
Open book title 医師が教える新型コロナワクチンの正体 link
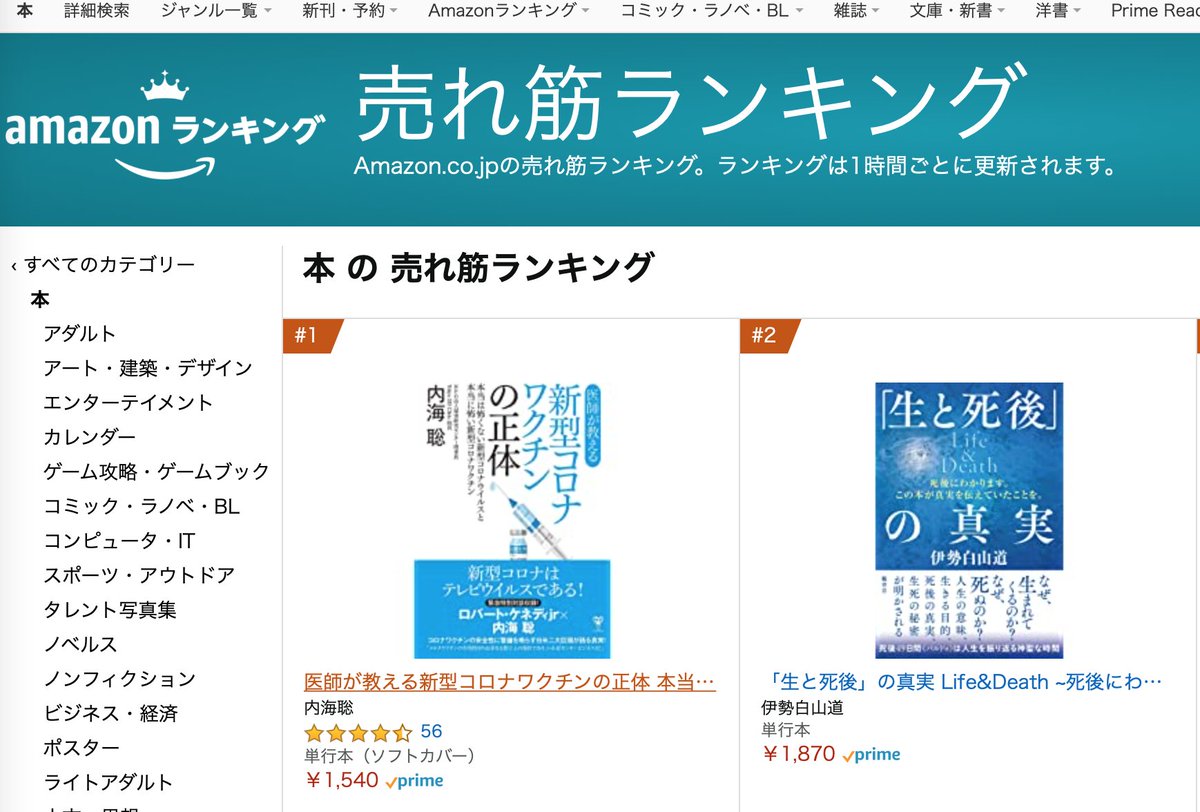click(x=509, y=682)
